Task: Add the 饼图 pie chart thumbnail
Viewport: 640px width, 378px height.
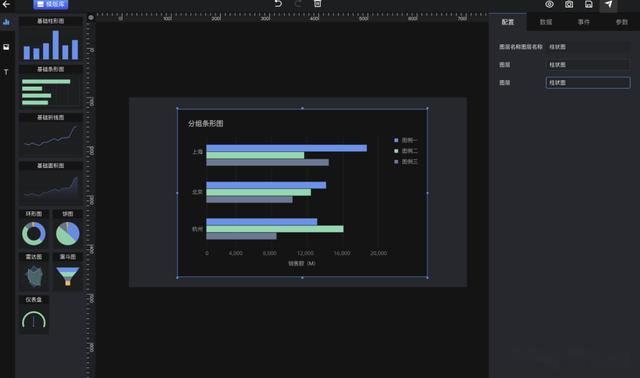Action: (68, 229)
